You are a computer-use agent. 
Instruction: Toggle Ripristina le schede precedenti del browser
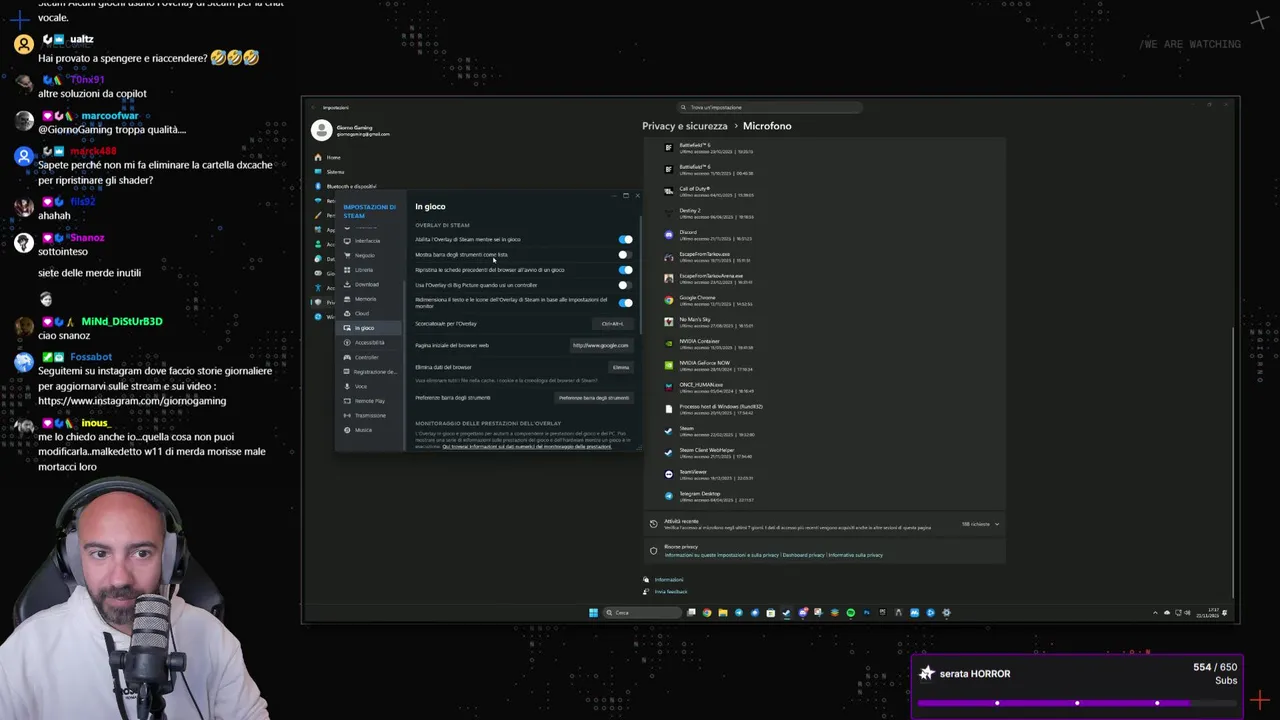point(625,270)
